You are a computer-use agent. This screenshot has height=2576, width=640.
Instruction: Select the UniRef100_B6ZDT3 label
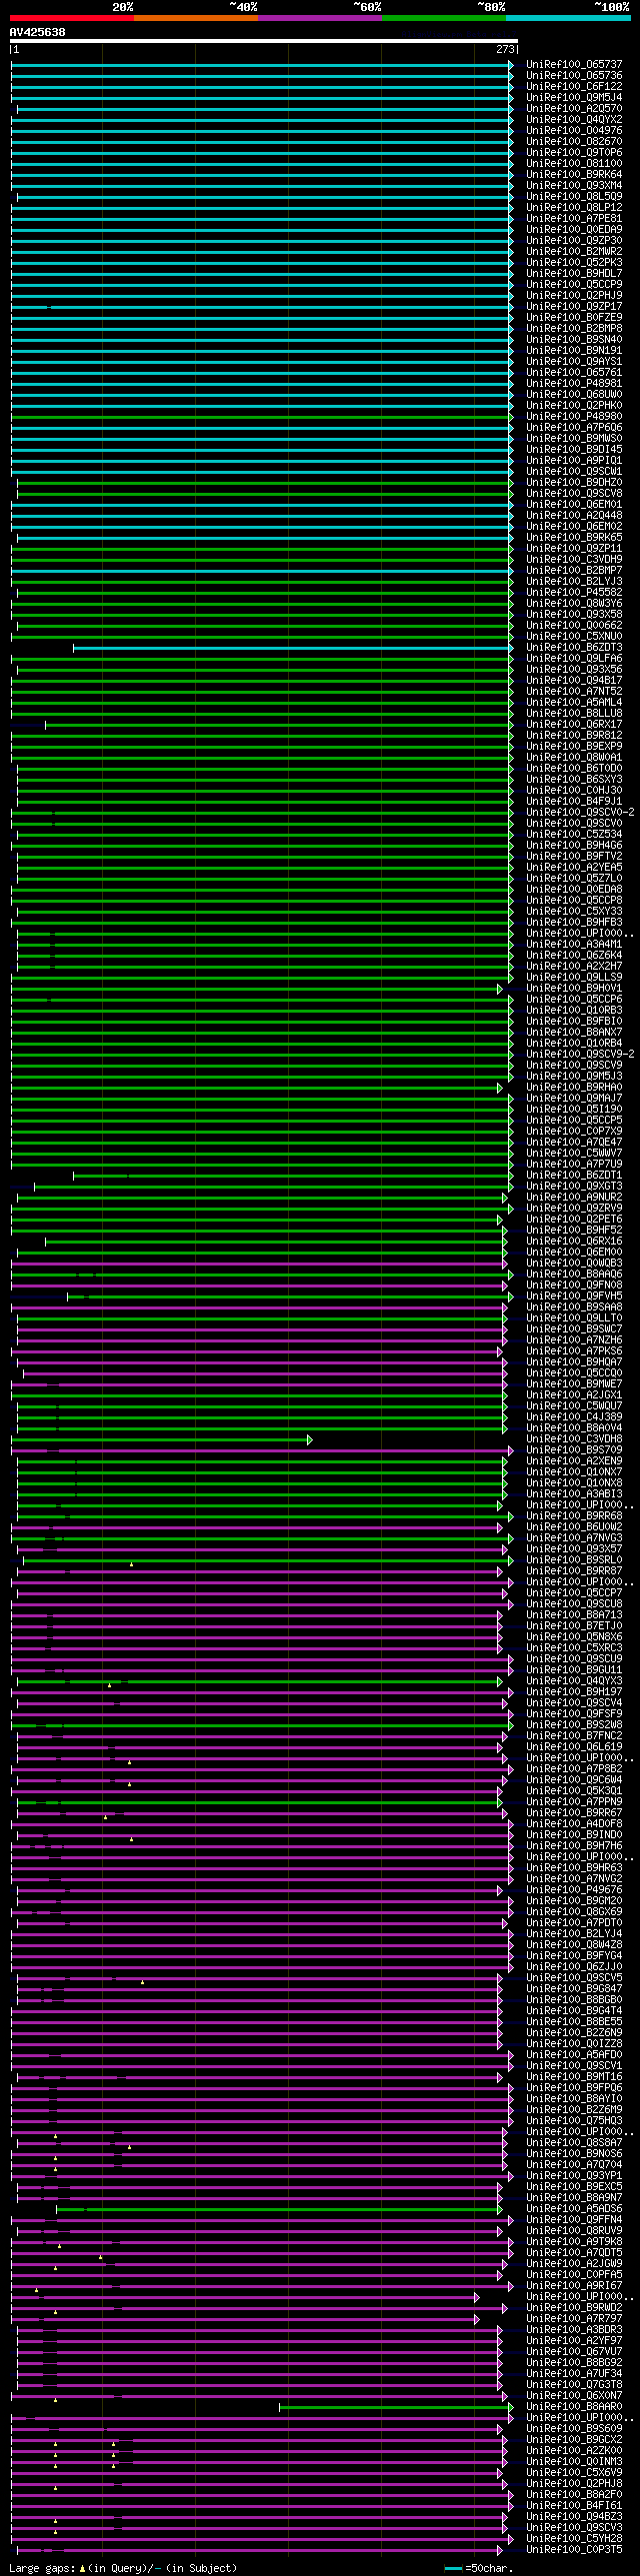(574, 648)
